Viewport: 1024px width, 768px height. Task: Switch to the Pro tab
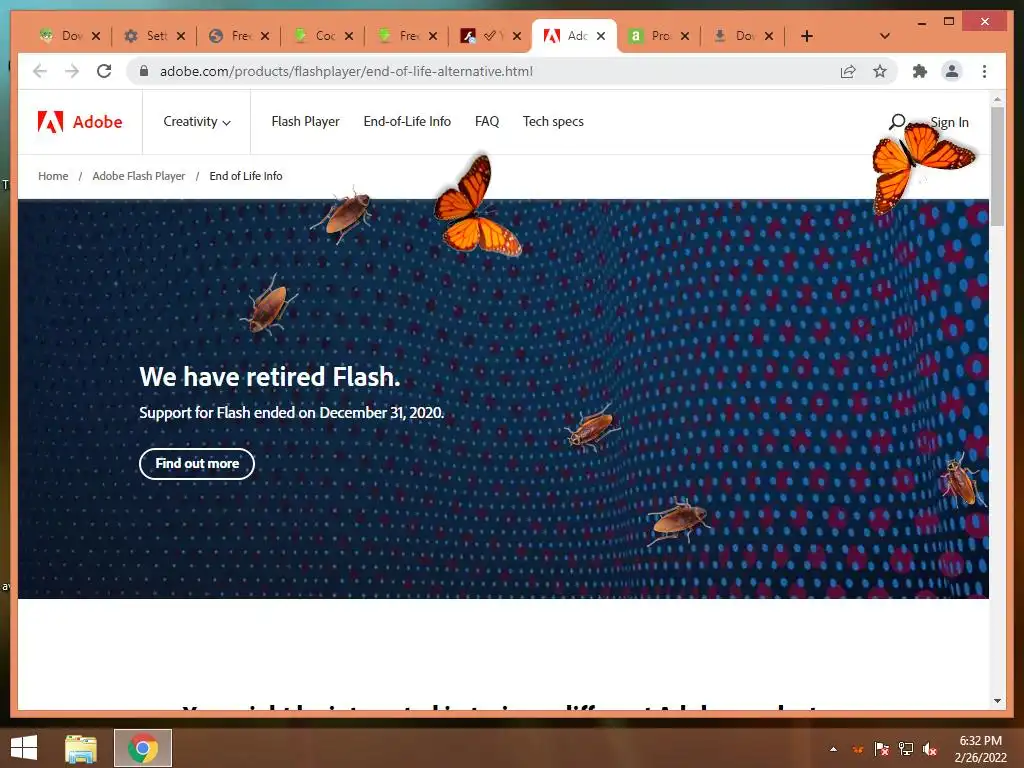coord(659,36)
